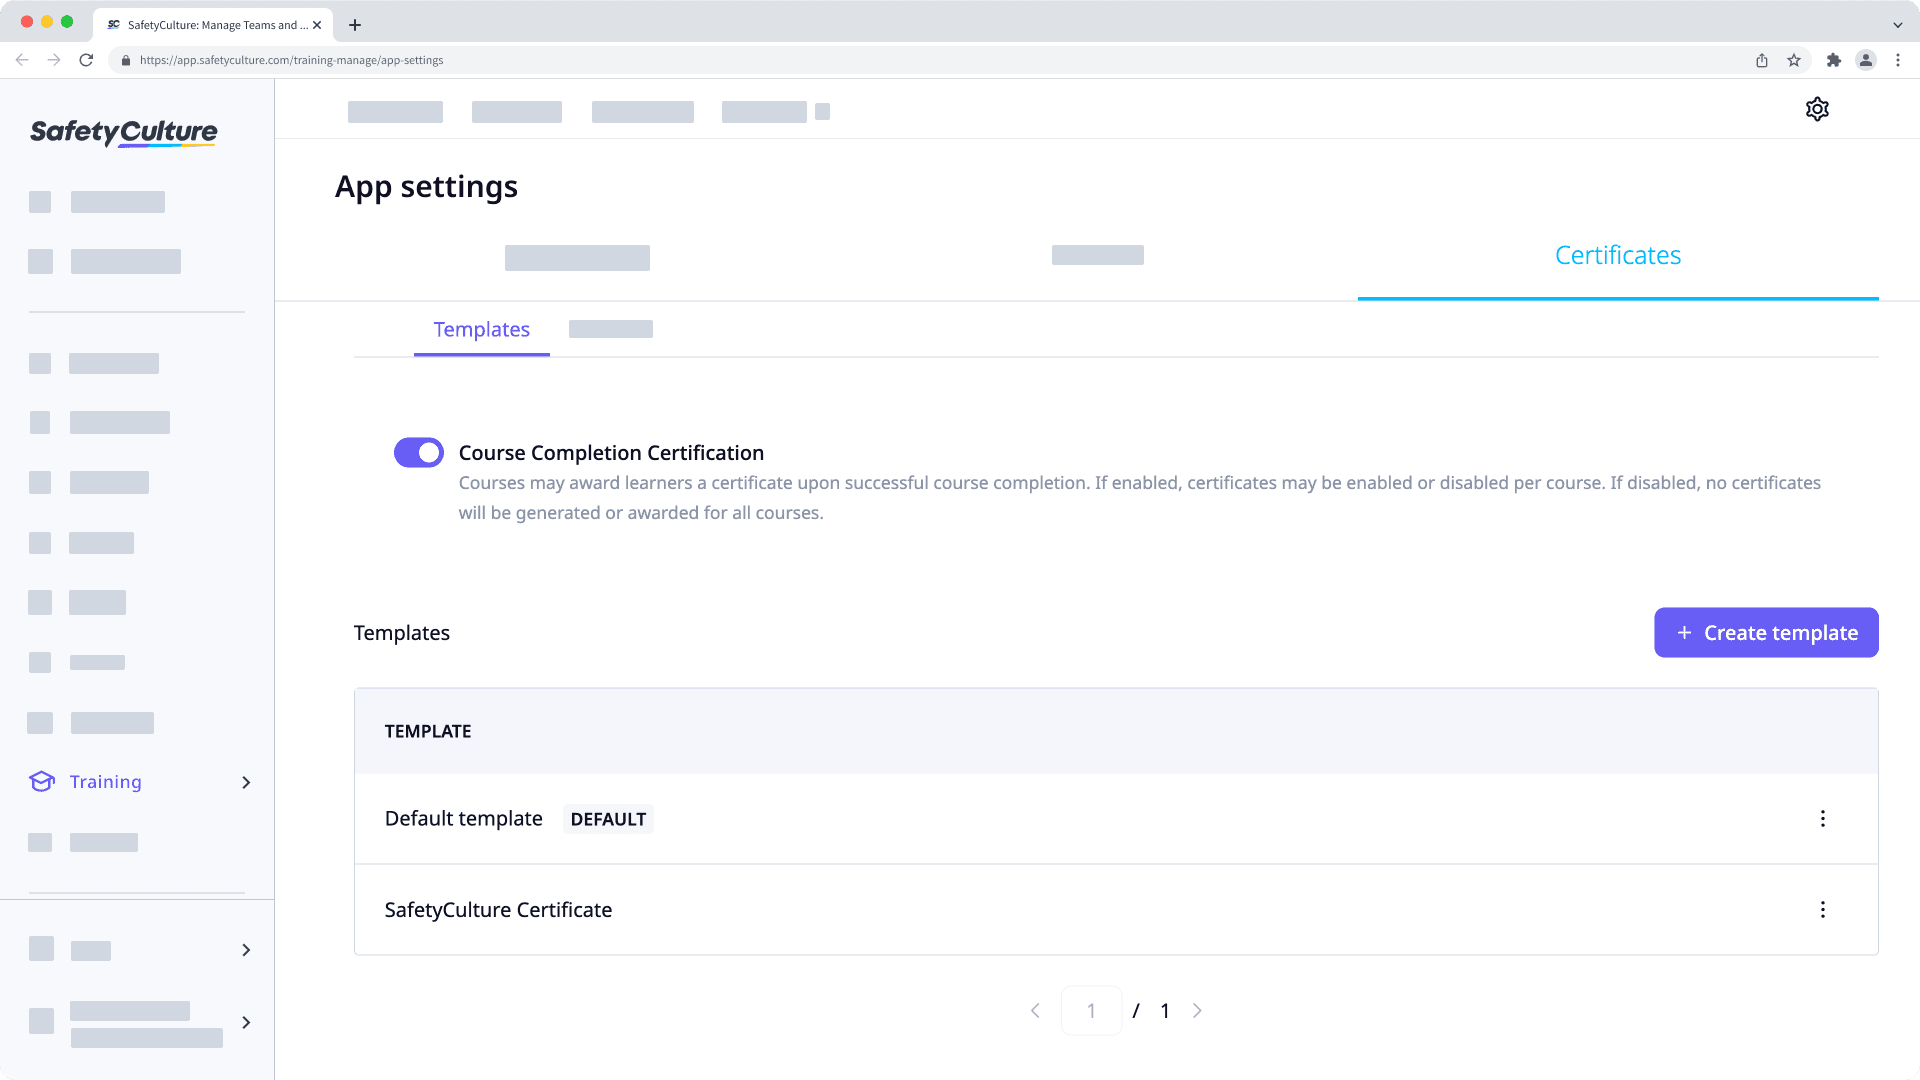Open options menu for Default template

(1822, 819)
